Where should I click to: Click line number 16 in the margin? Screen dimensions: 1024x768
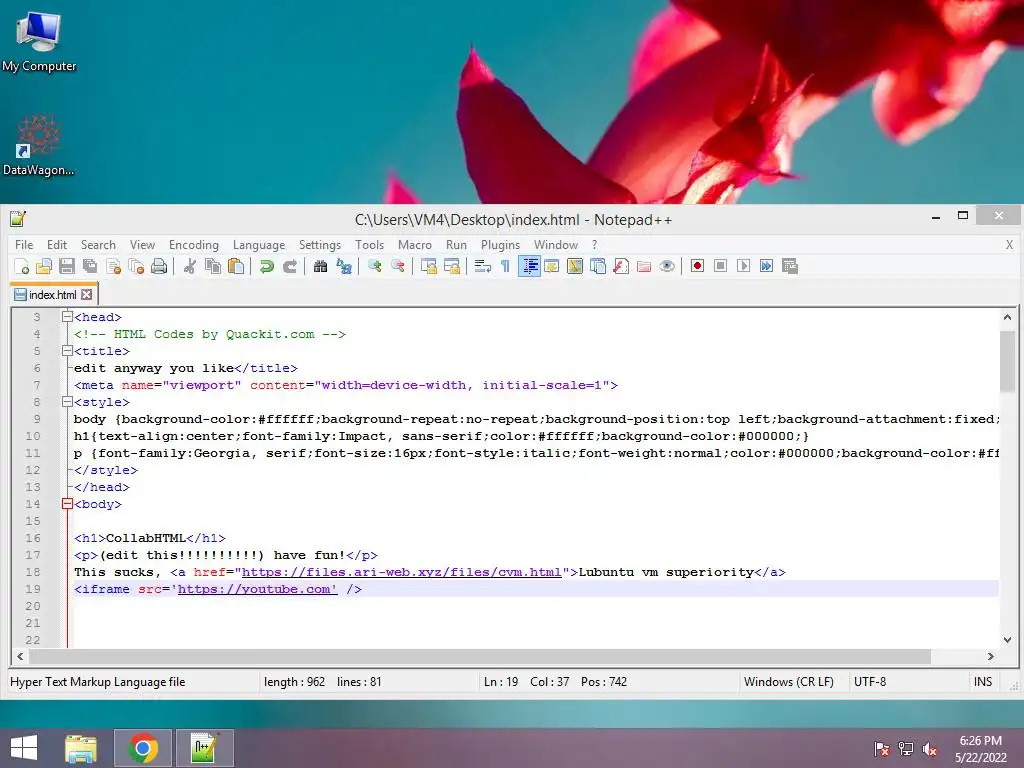(33, 538)
